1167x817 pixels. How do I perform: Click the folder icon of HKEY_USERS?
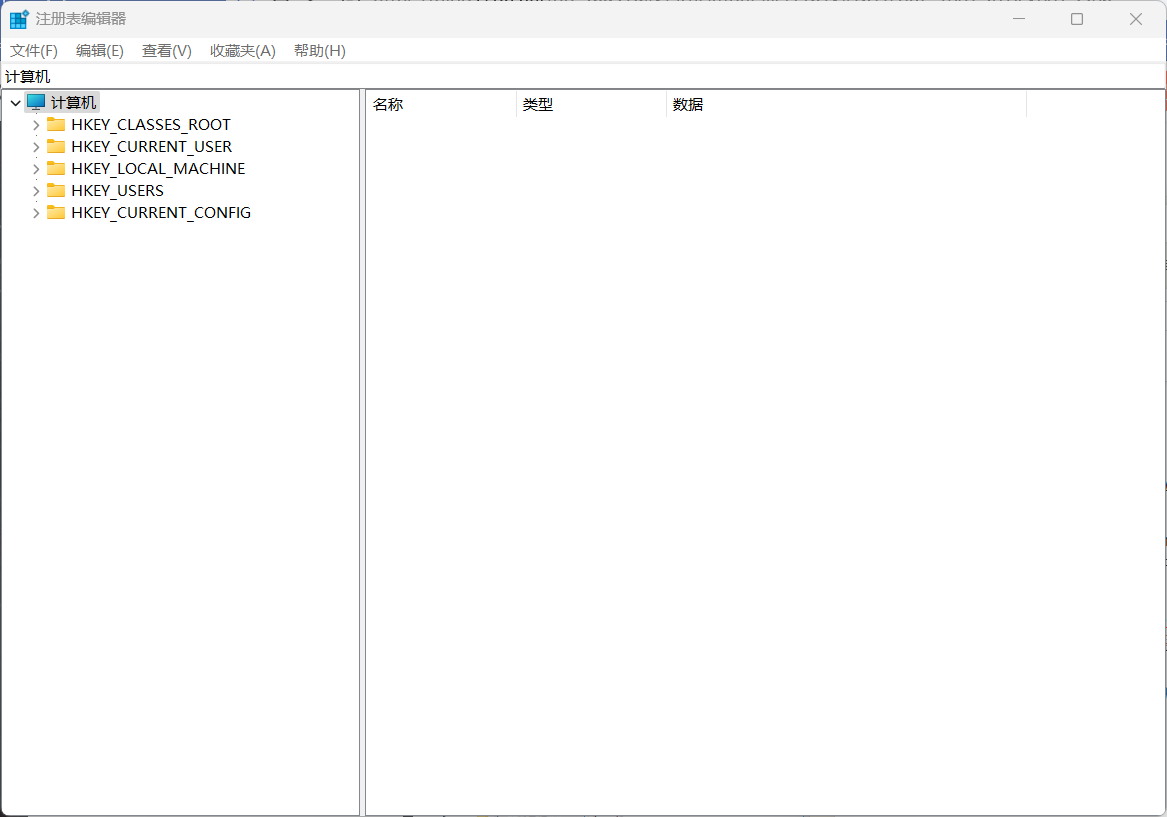56,190
